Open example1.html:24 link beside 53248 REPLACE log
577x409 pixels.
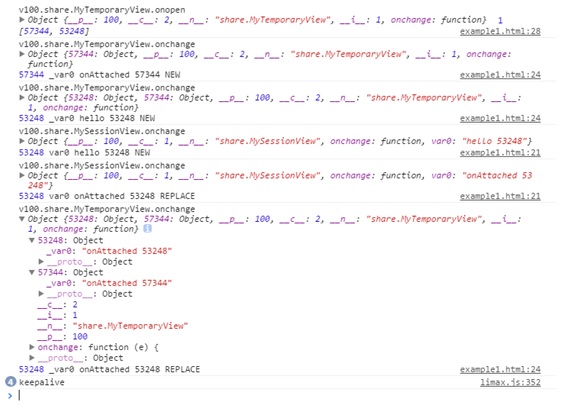pos(500,369)
